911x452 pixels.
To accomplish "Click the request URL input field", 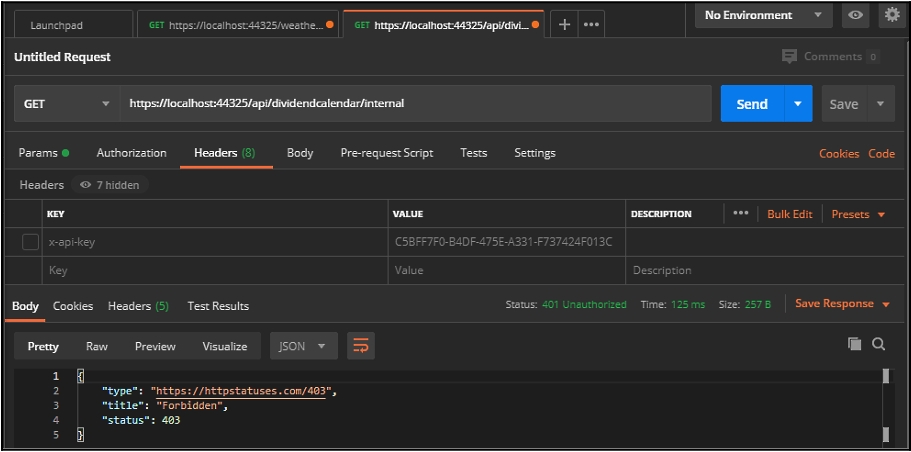I will pyautogui.click(x=415, y=103).
